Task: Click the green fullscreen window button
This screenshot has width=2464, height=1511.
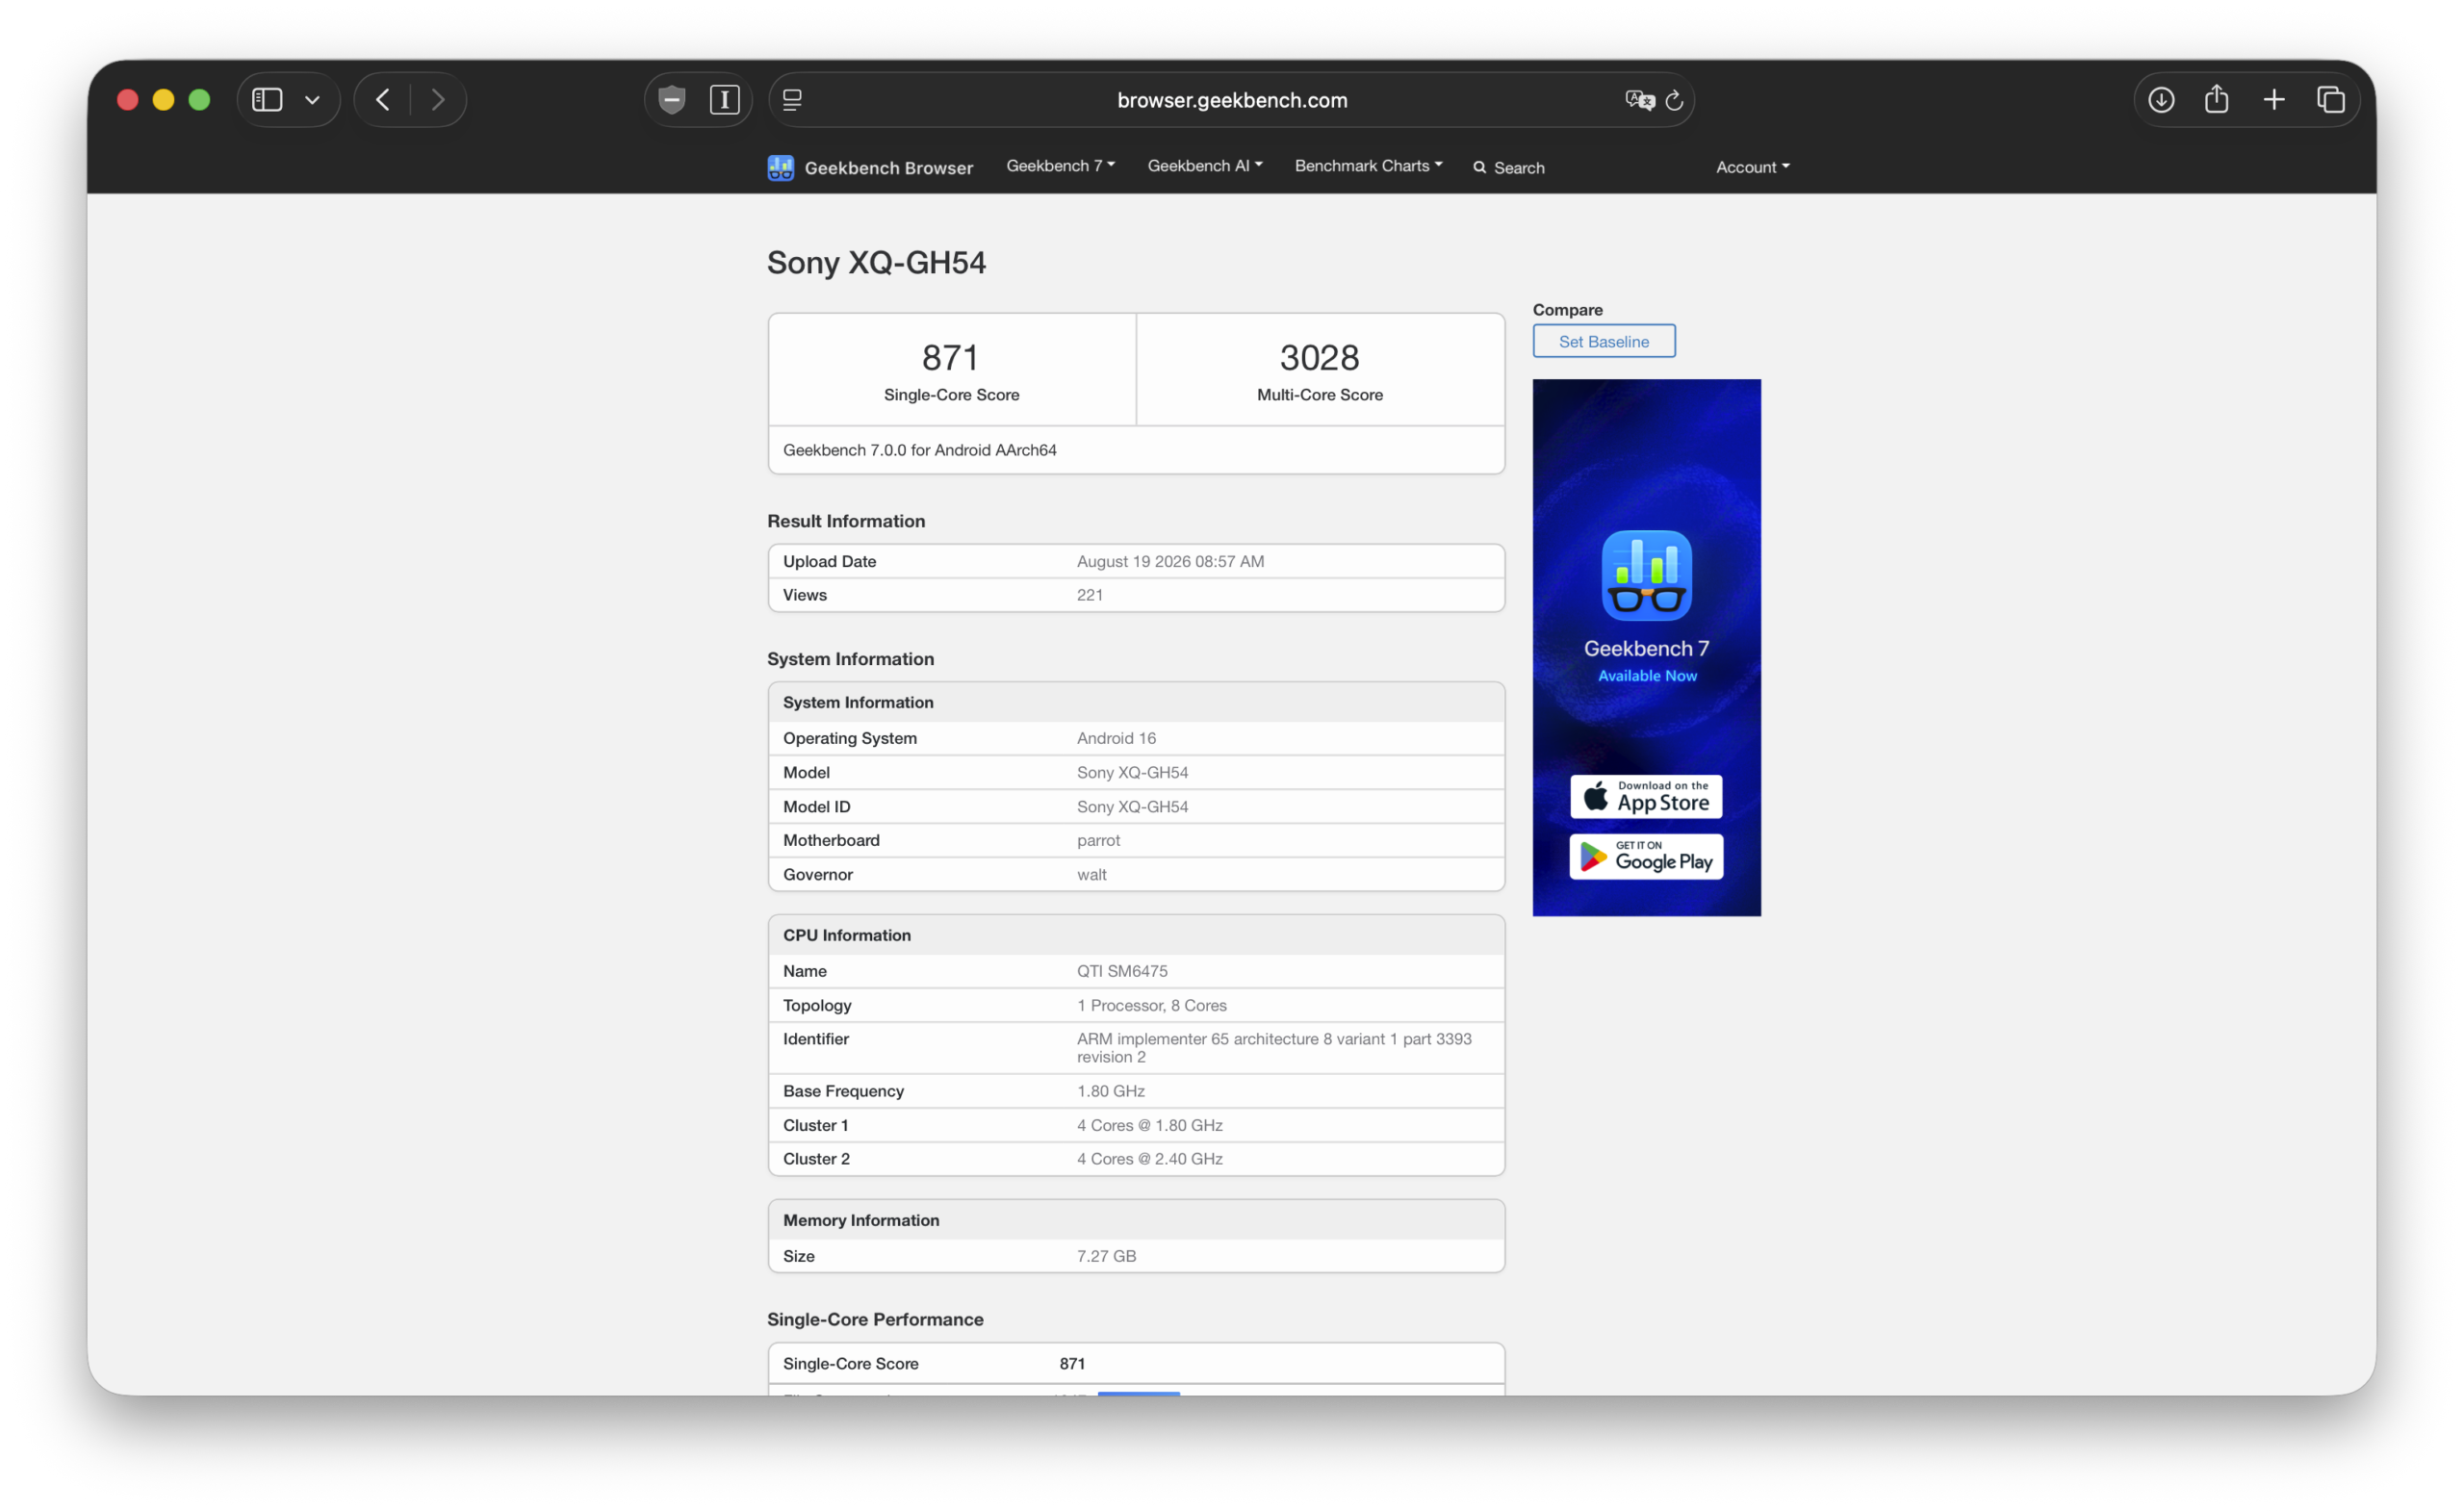Action: click(x=199, y=100)
